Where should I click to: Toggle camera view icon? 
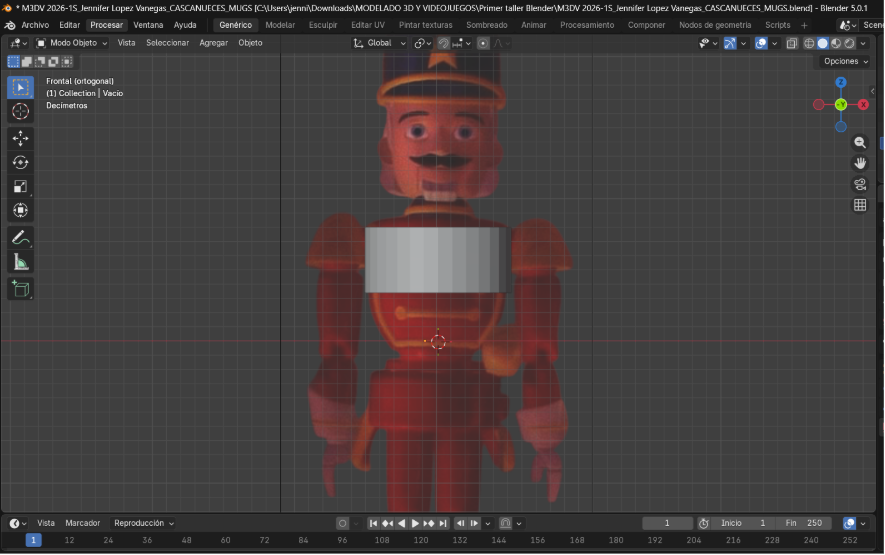(x=860, y=184)
